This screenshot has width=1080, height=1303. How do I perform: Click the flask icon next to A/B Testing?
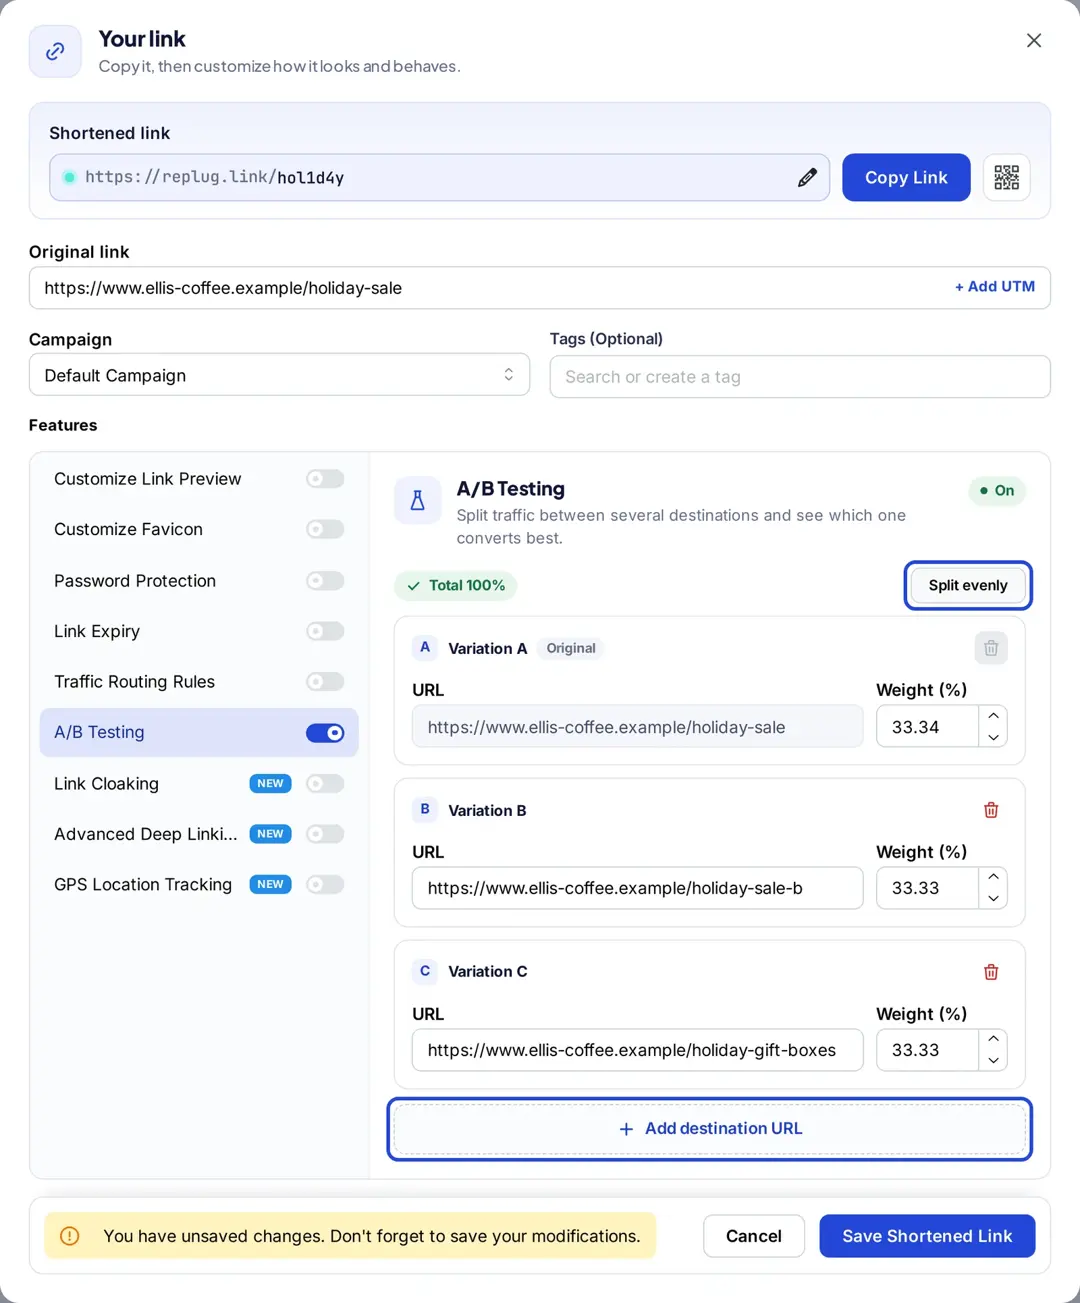coord(418,500)
